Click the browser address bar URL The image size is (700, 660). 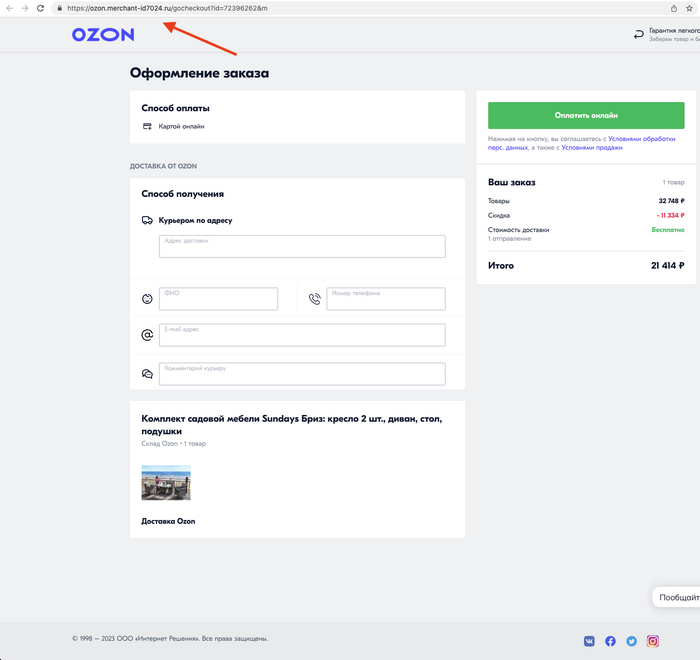point(167,8)
